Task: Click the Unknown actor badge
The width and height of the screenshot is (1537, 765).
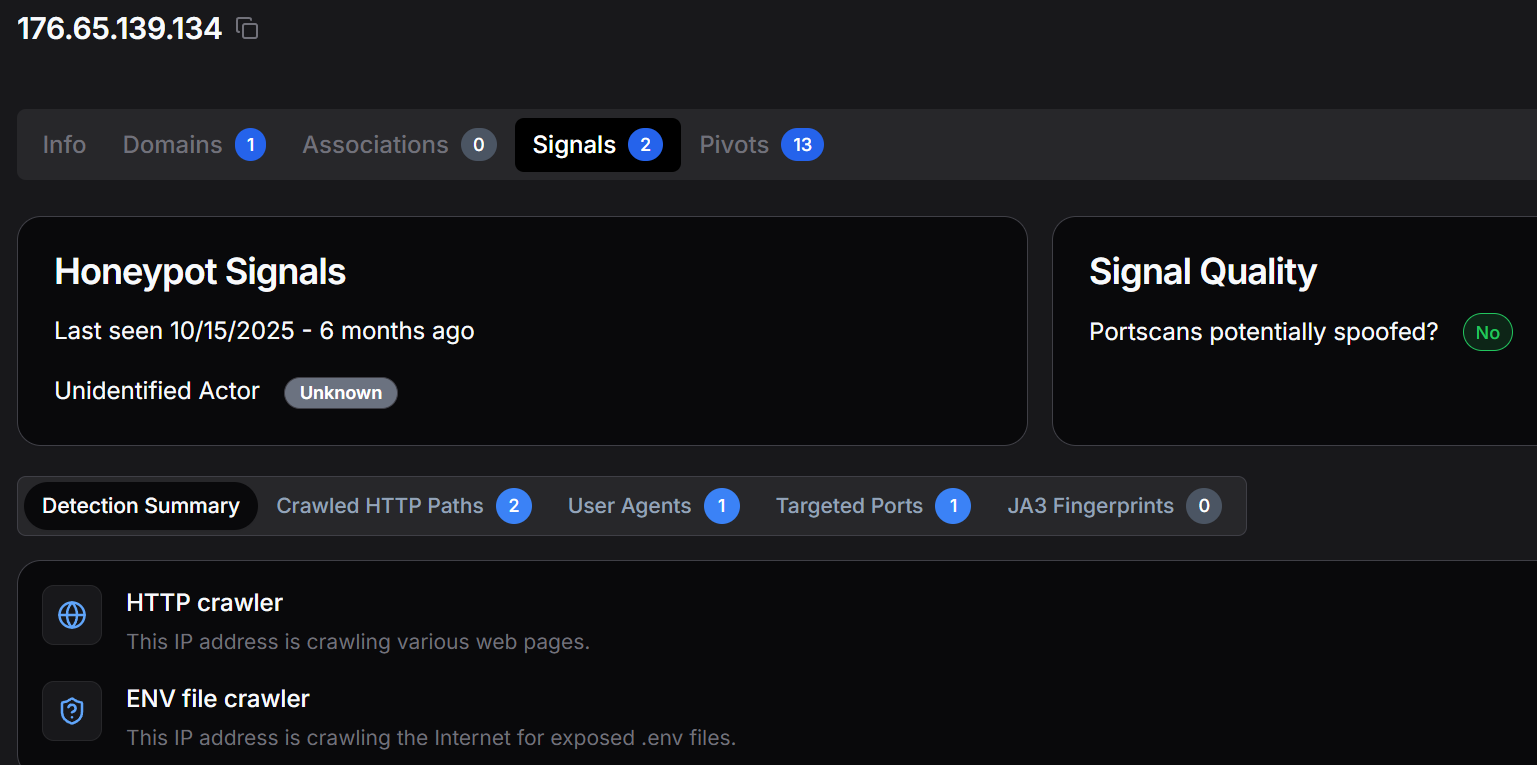Action: click(341, 393)
